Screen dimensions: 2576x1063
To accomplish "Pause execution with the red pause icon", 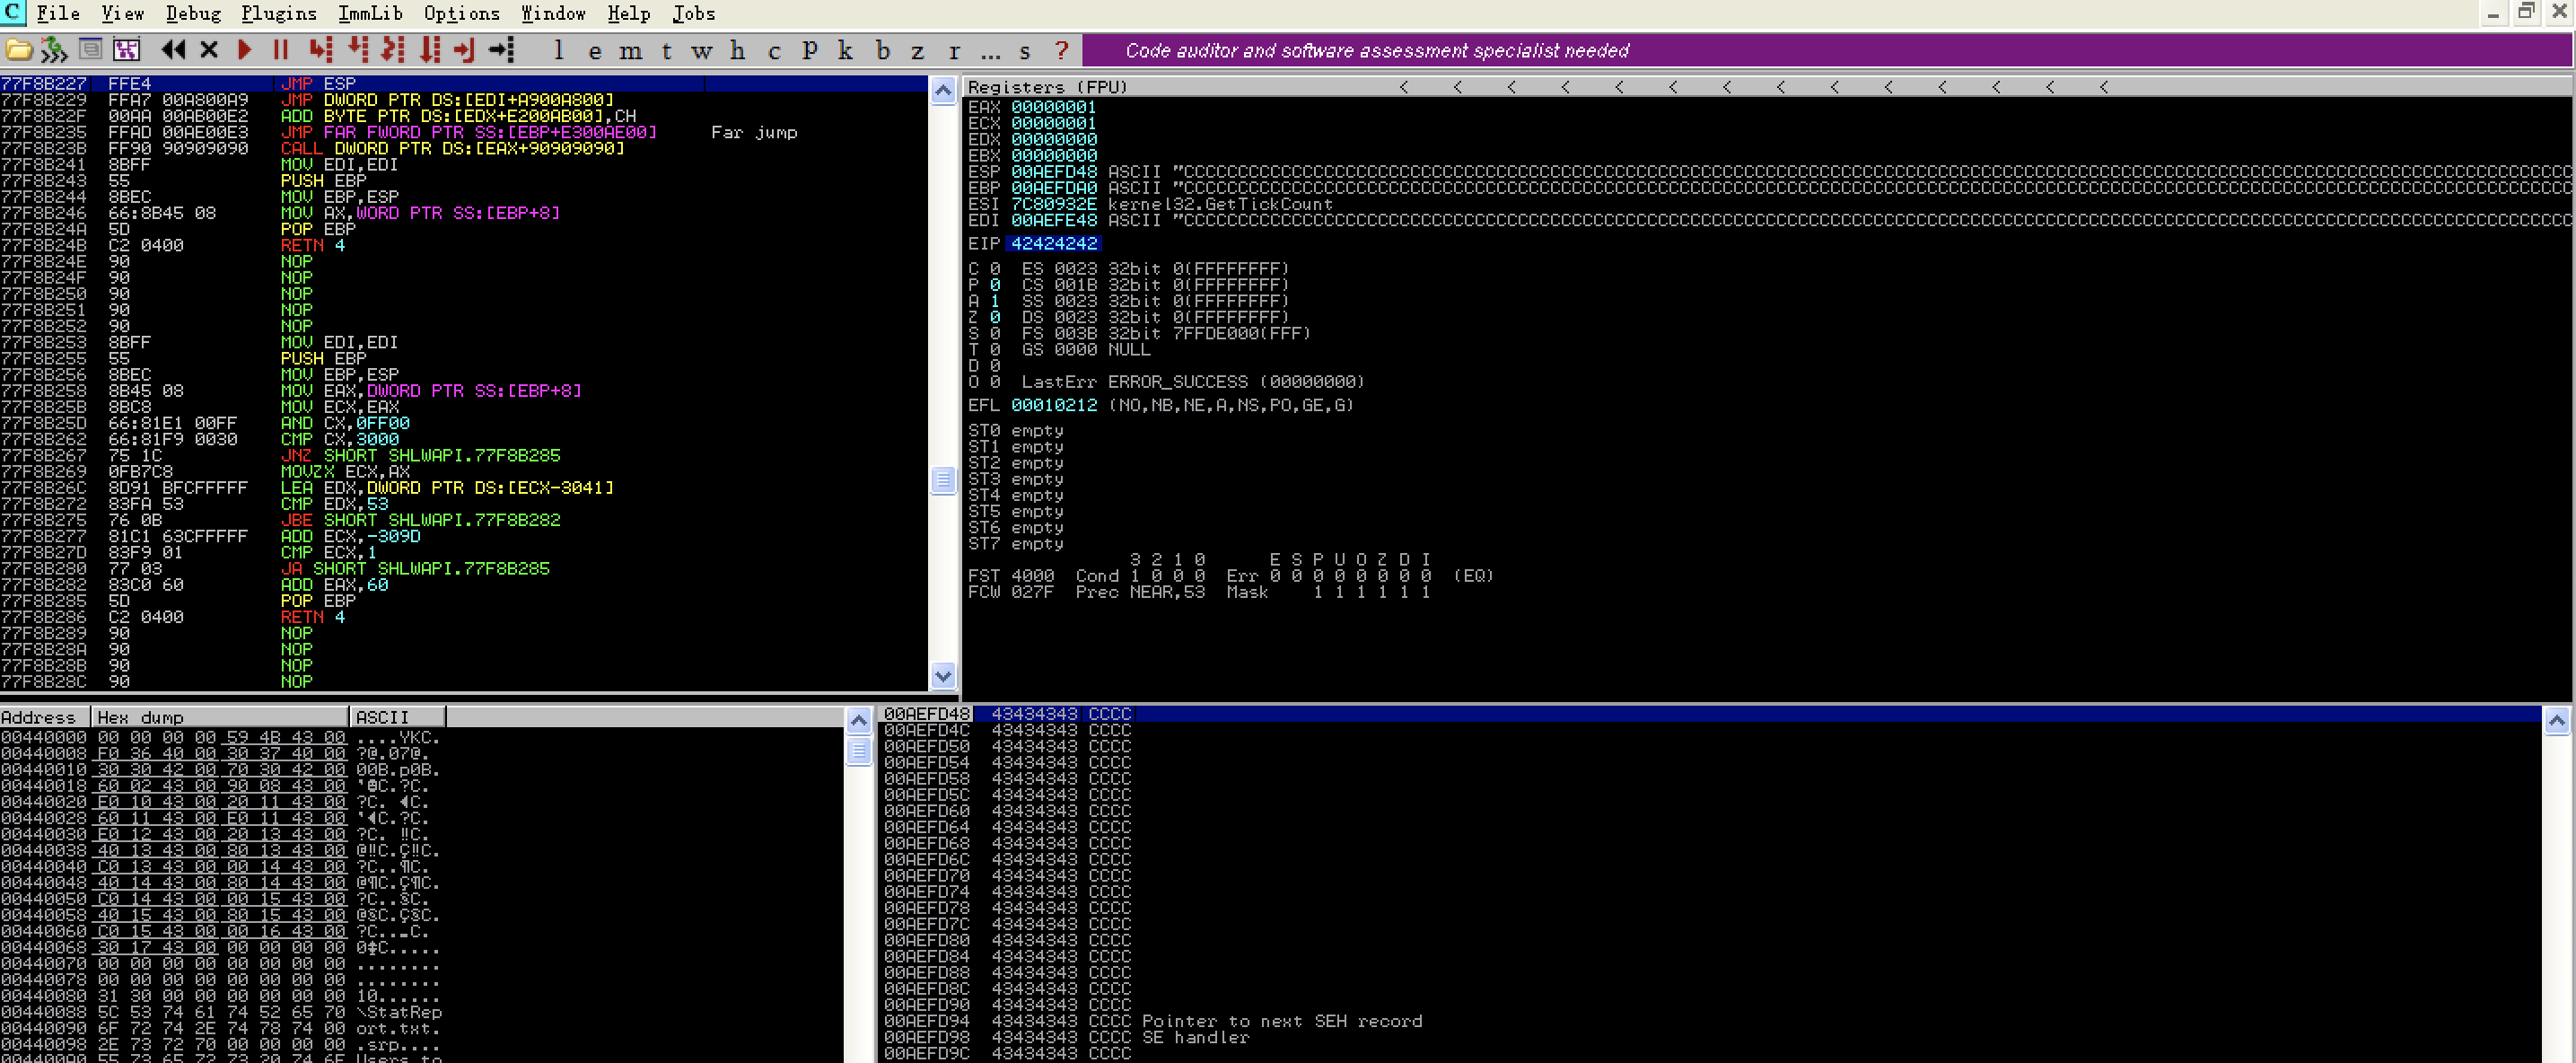I will click(x=281, y=50).
